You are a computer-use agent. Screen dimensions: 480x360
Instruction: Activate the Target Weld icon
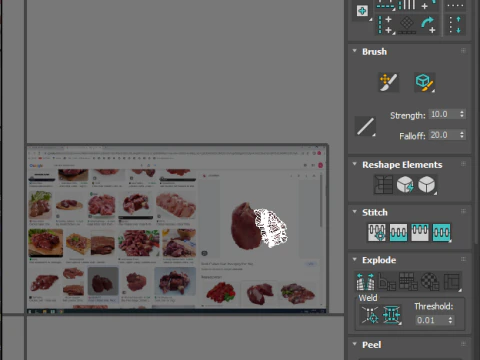[370, 315]
